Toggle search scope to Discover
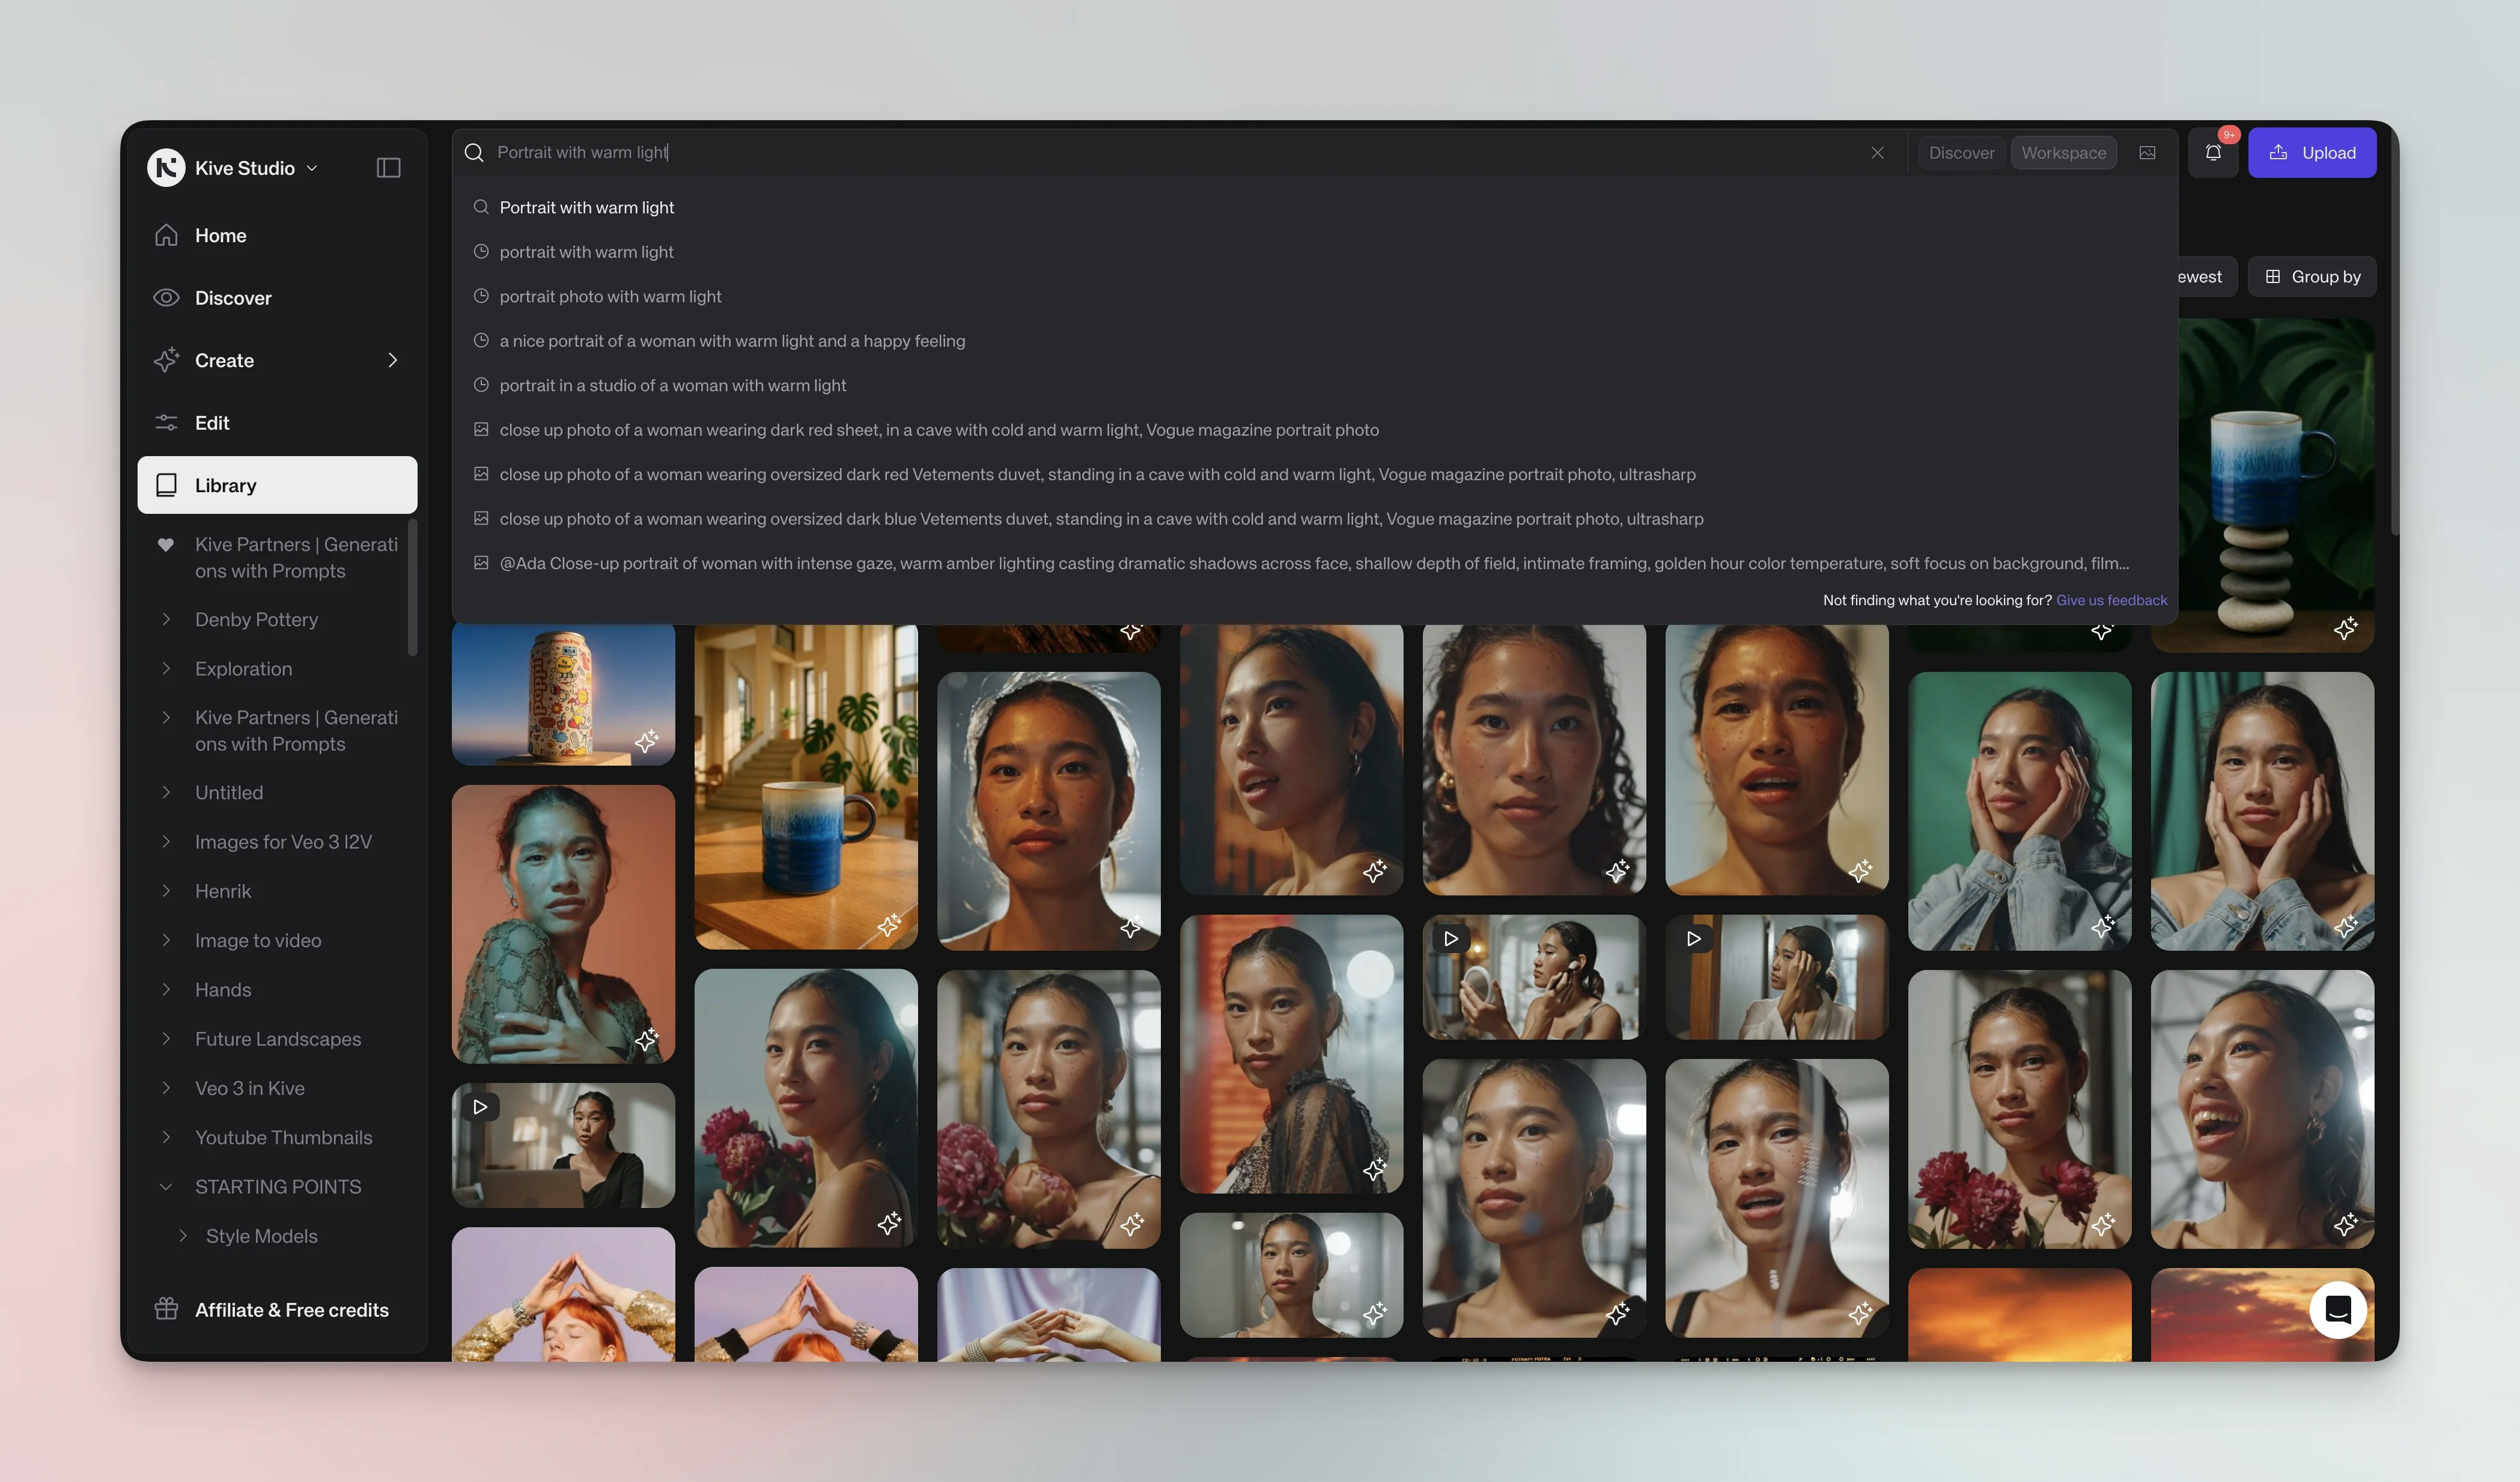 coord(1961,153)
